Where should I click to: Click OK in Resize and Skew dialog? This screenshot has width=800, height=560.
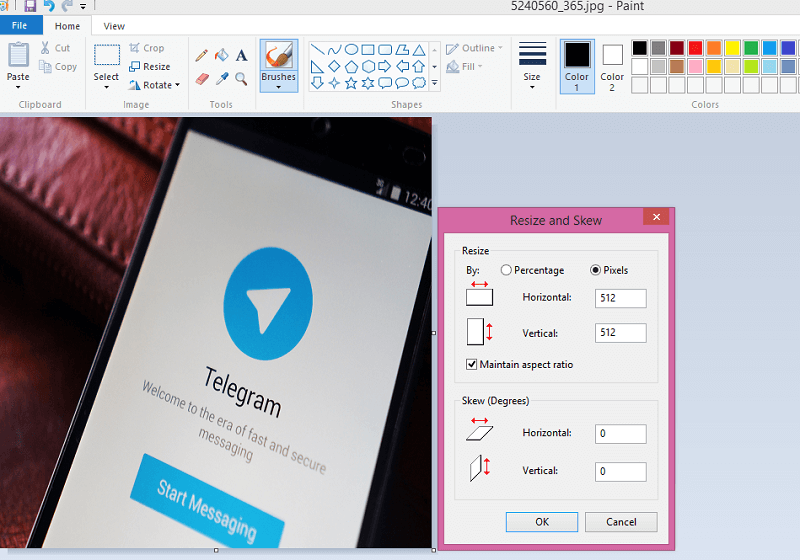pyautogui.click(x=542, y=522)
